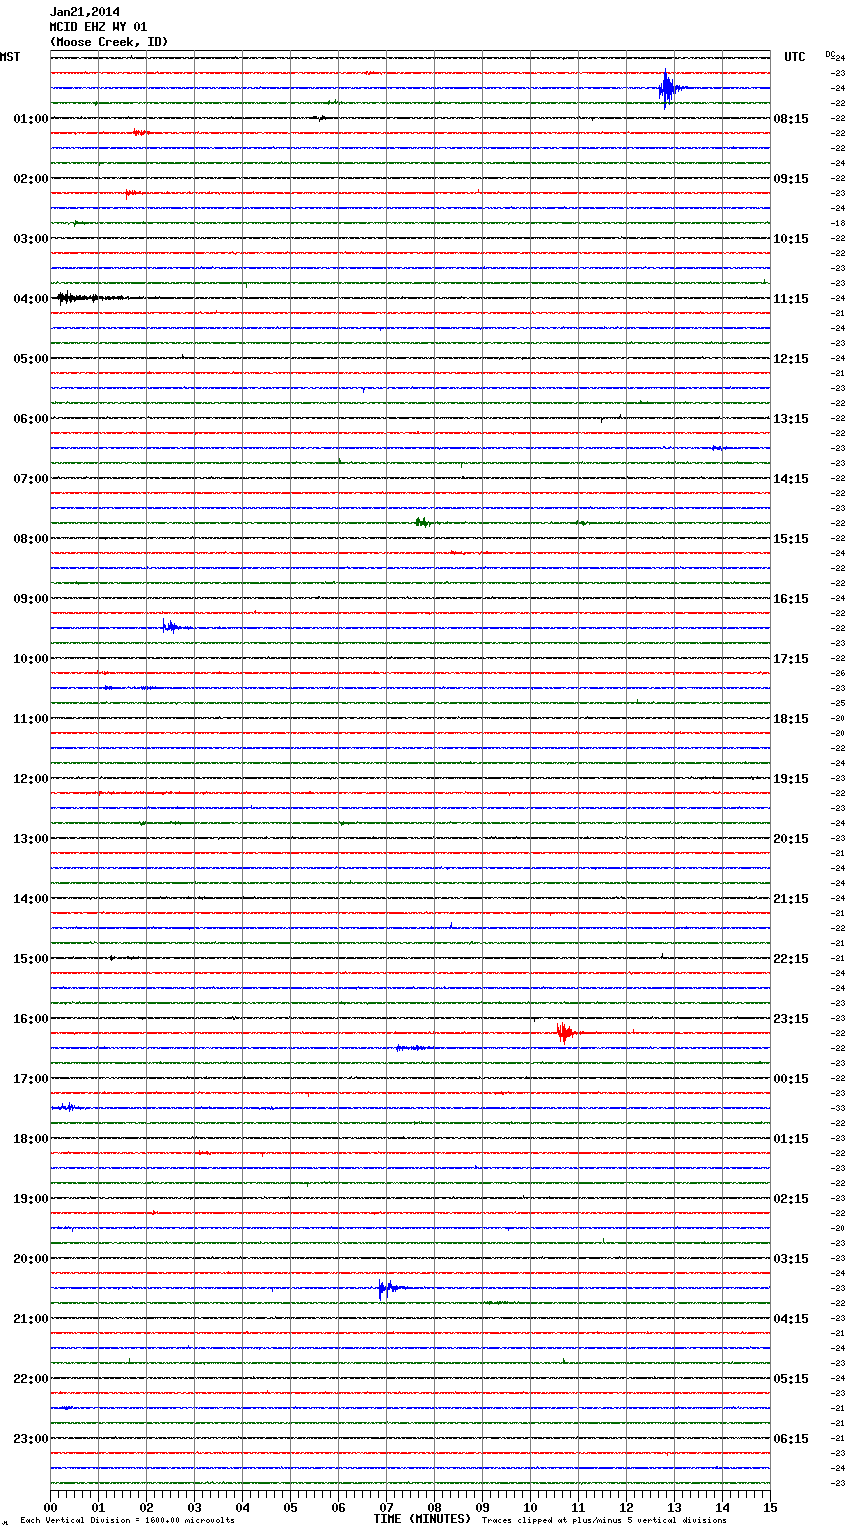Click the '18:00' MST time label
The image size is (850, 1534).
pyautogui.click(x=31, y=1138)
